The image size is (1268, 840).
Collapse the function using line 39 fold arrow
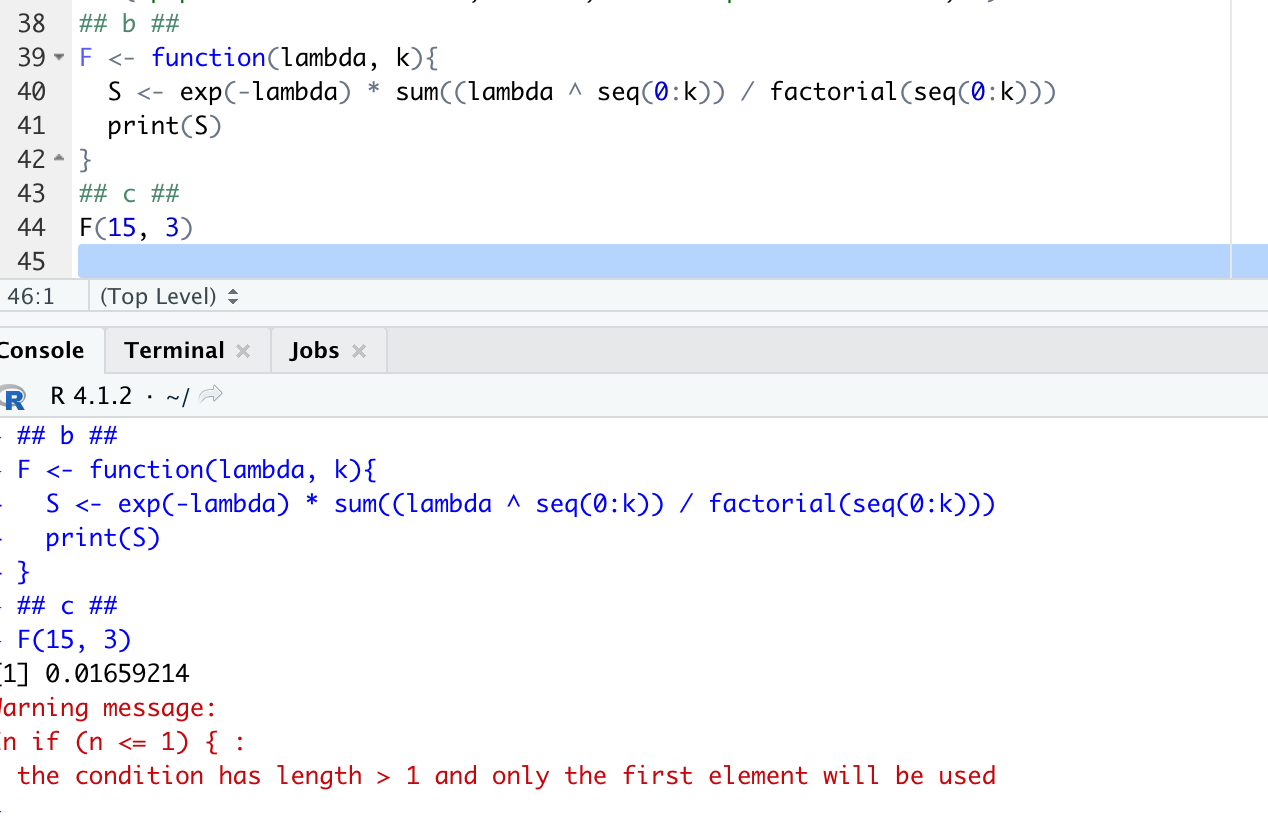point(57,57)
